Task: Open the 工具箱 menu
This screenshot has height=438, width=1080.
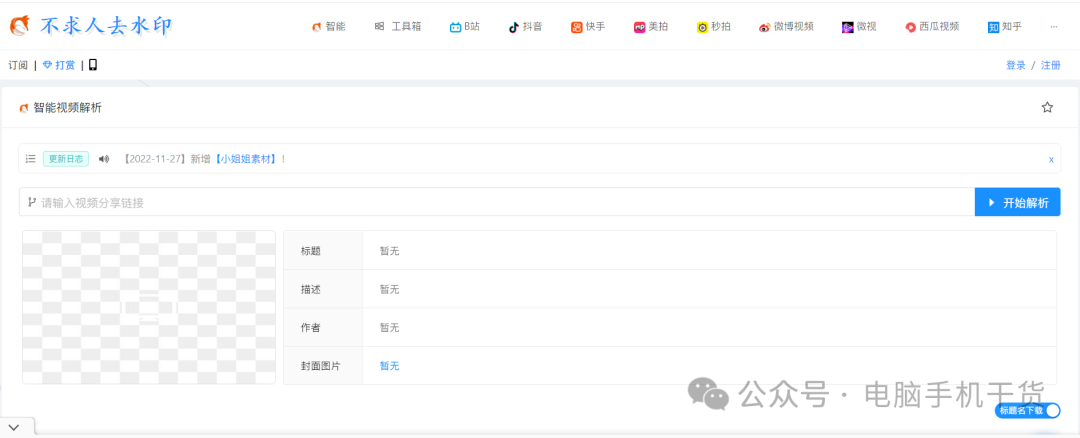Action: 398,27
